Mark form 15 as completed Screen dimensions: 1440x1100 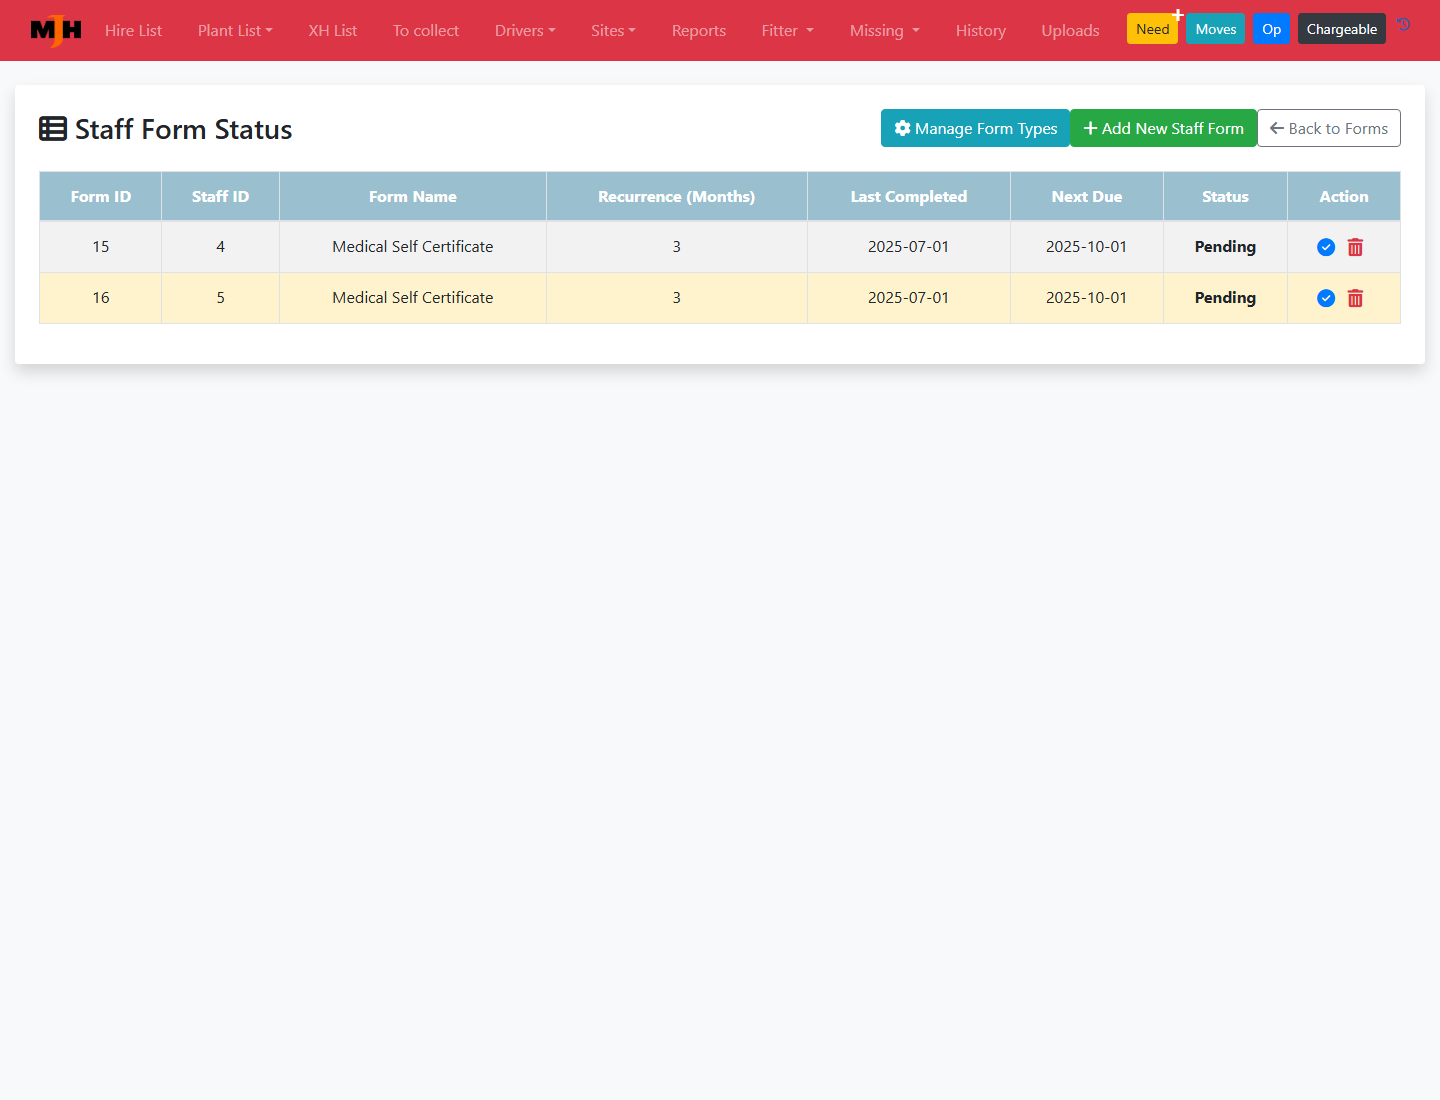coord(1326,247)
